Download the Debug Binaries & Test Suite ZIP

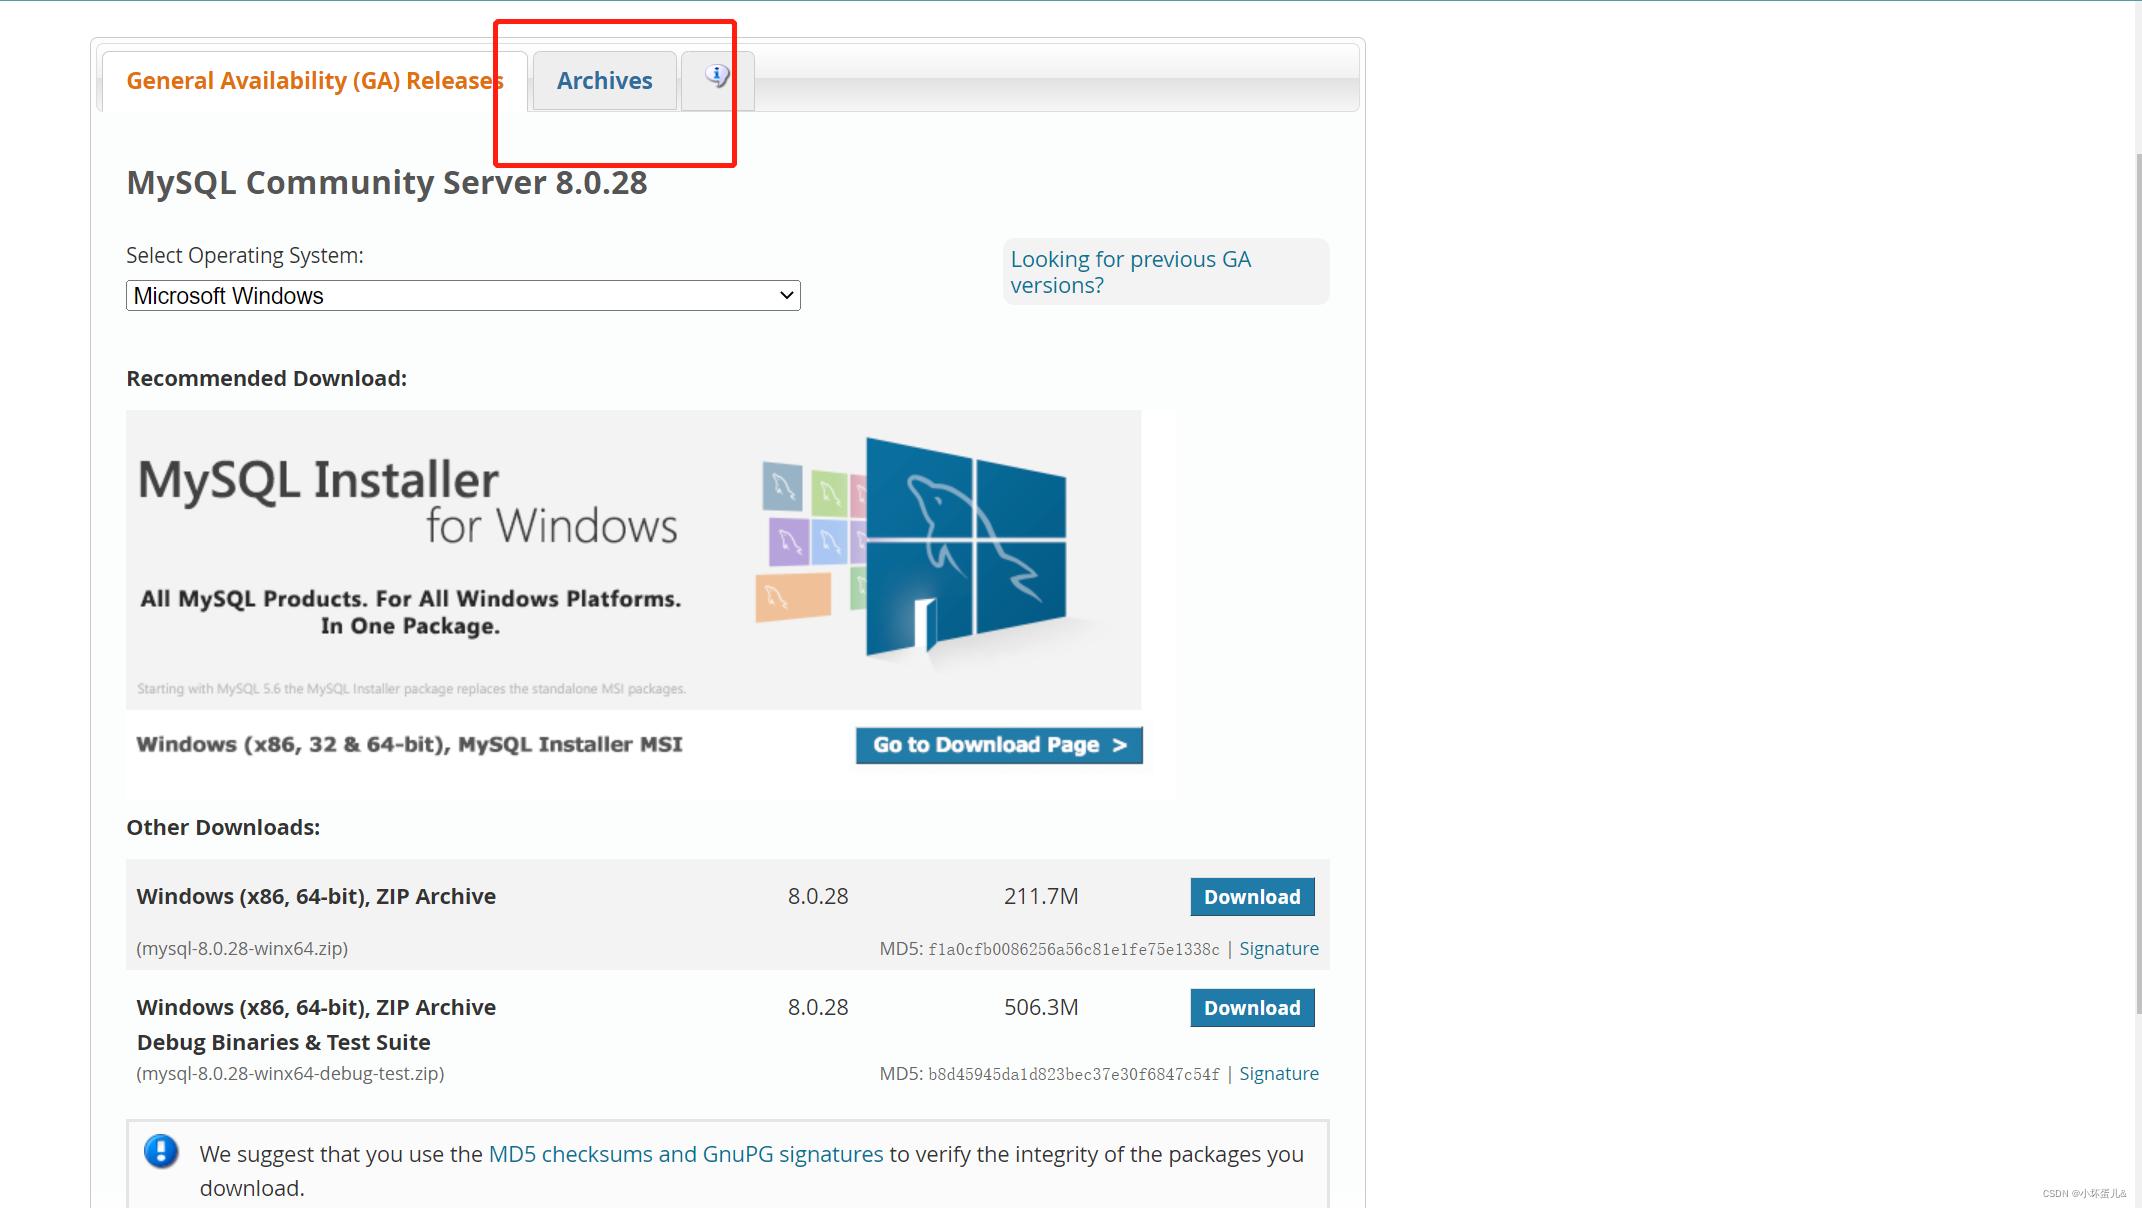click(x=1251, y=1008)
